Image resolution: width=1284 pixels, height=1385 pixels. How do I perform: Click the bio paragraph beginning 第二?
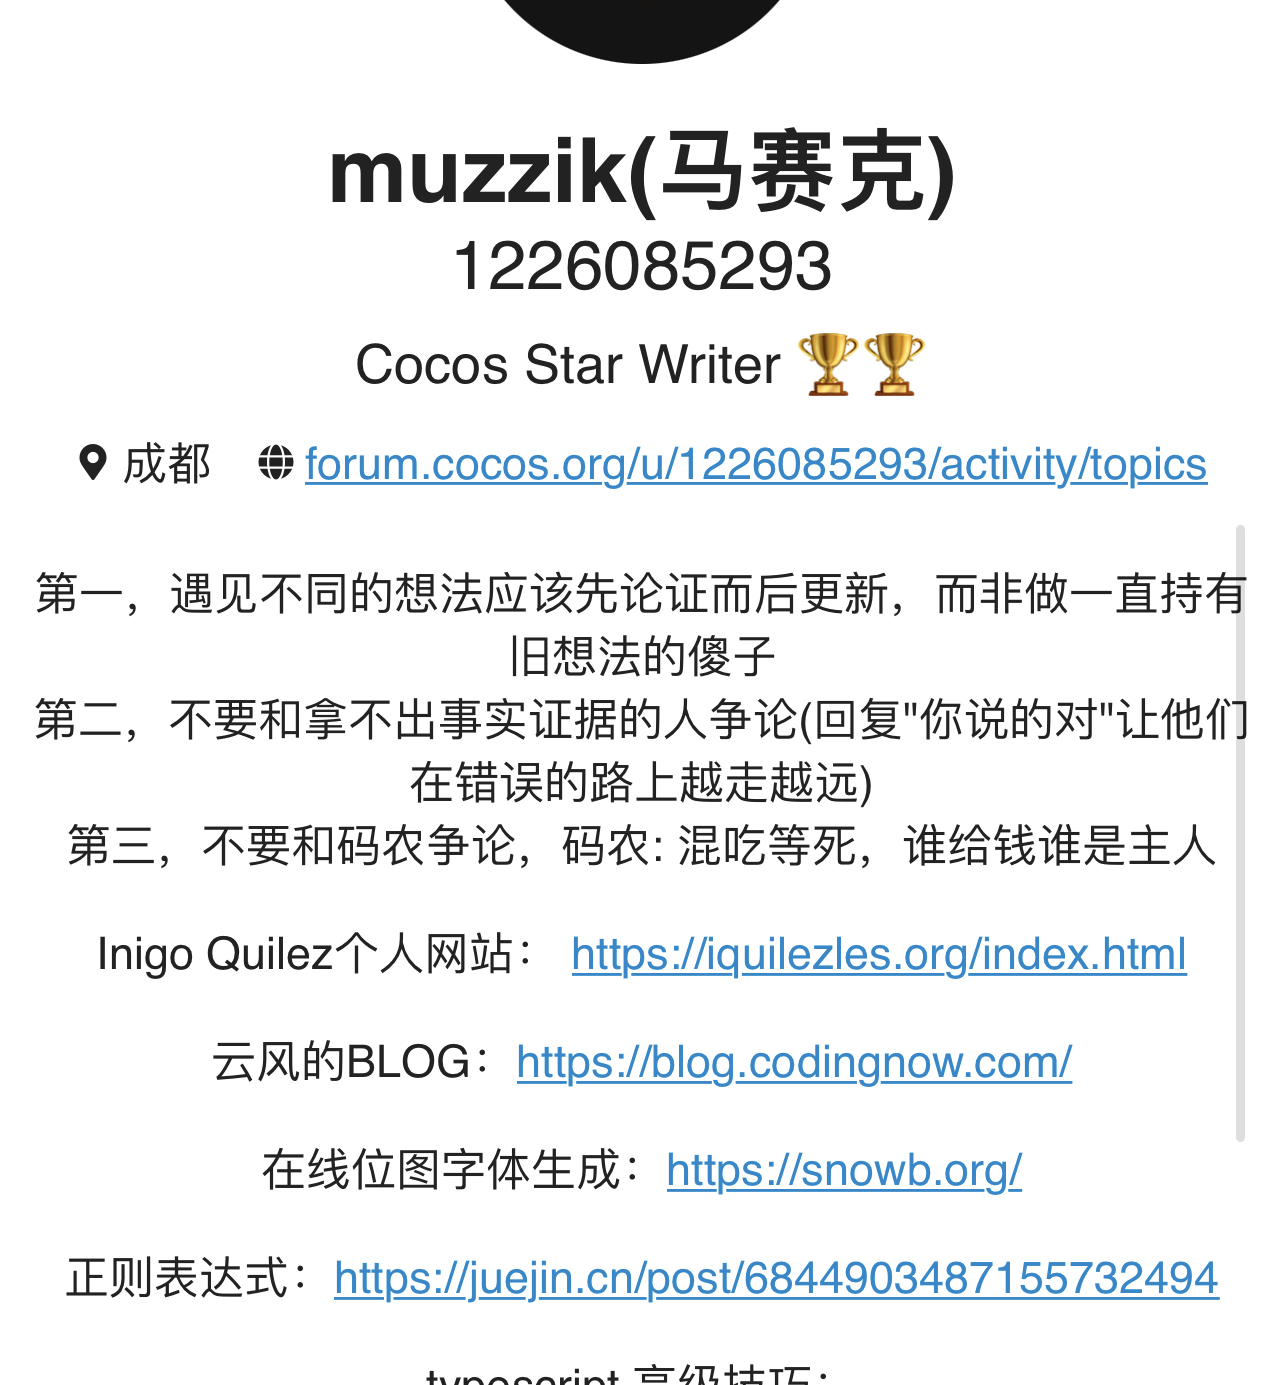coord(642,751)
